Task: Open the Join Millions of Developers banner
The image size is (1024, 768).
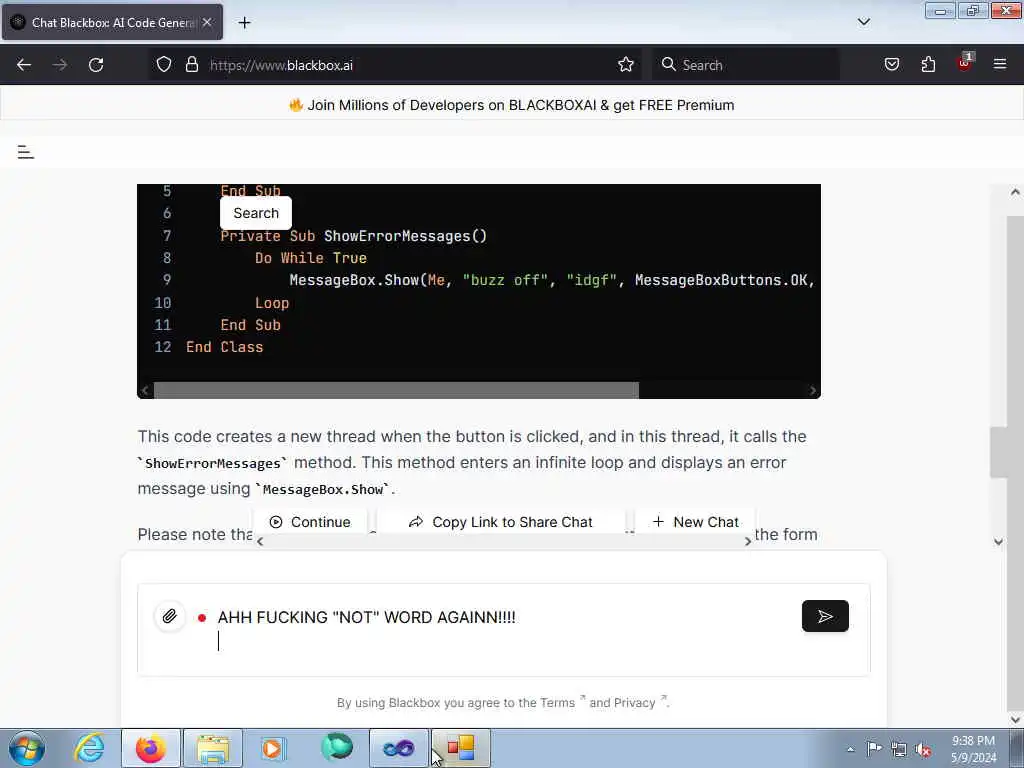Action: point(512,105)
